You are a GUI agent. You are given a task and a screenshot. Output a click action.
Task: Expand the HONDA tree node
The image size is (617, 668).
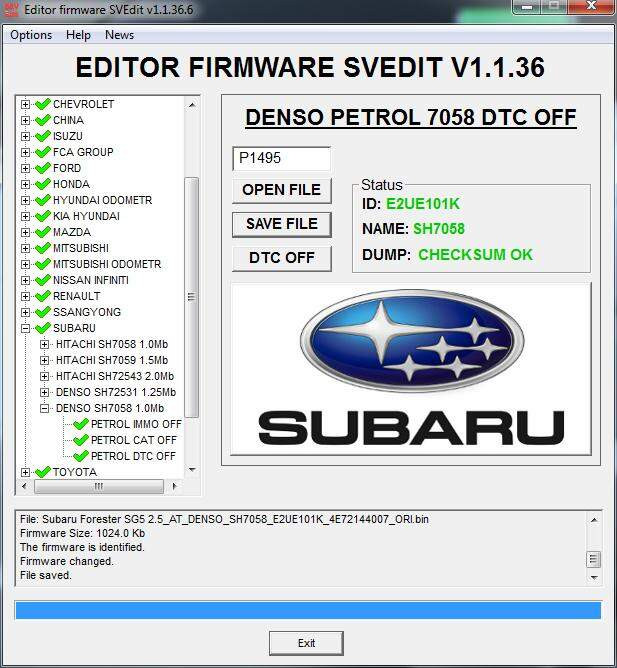tap(25, 184)
